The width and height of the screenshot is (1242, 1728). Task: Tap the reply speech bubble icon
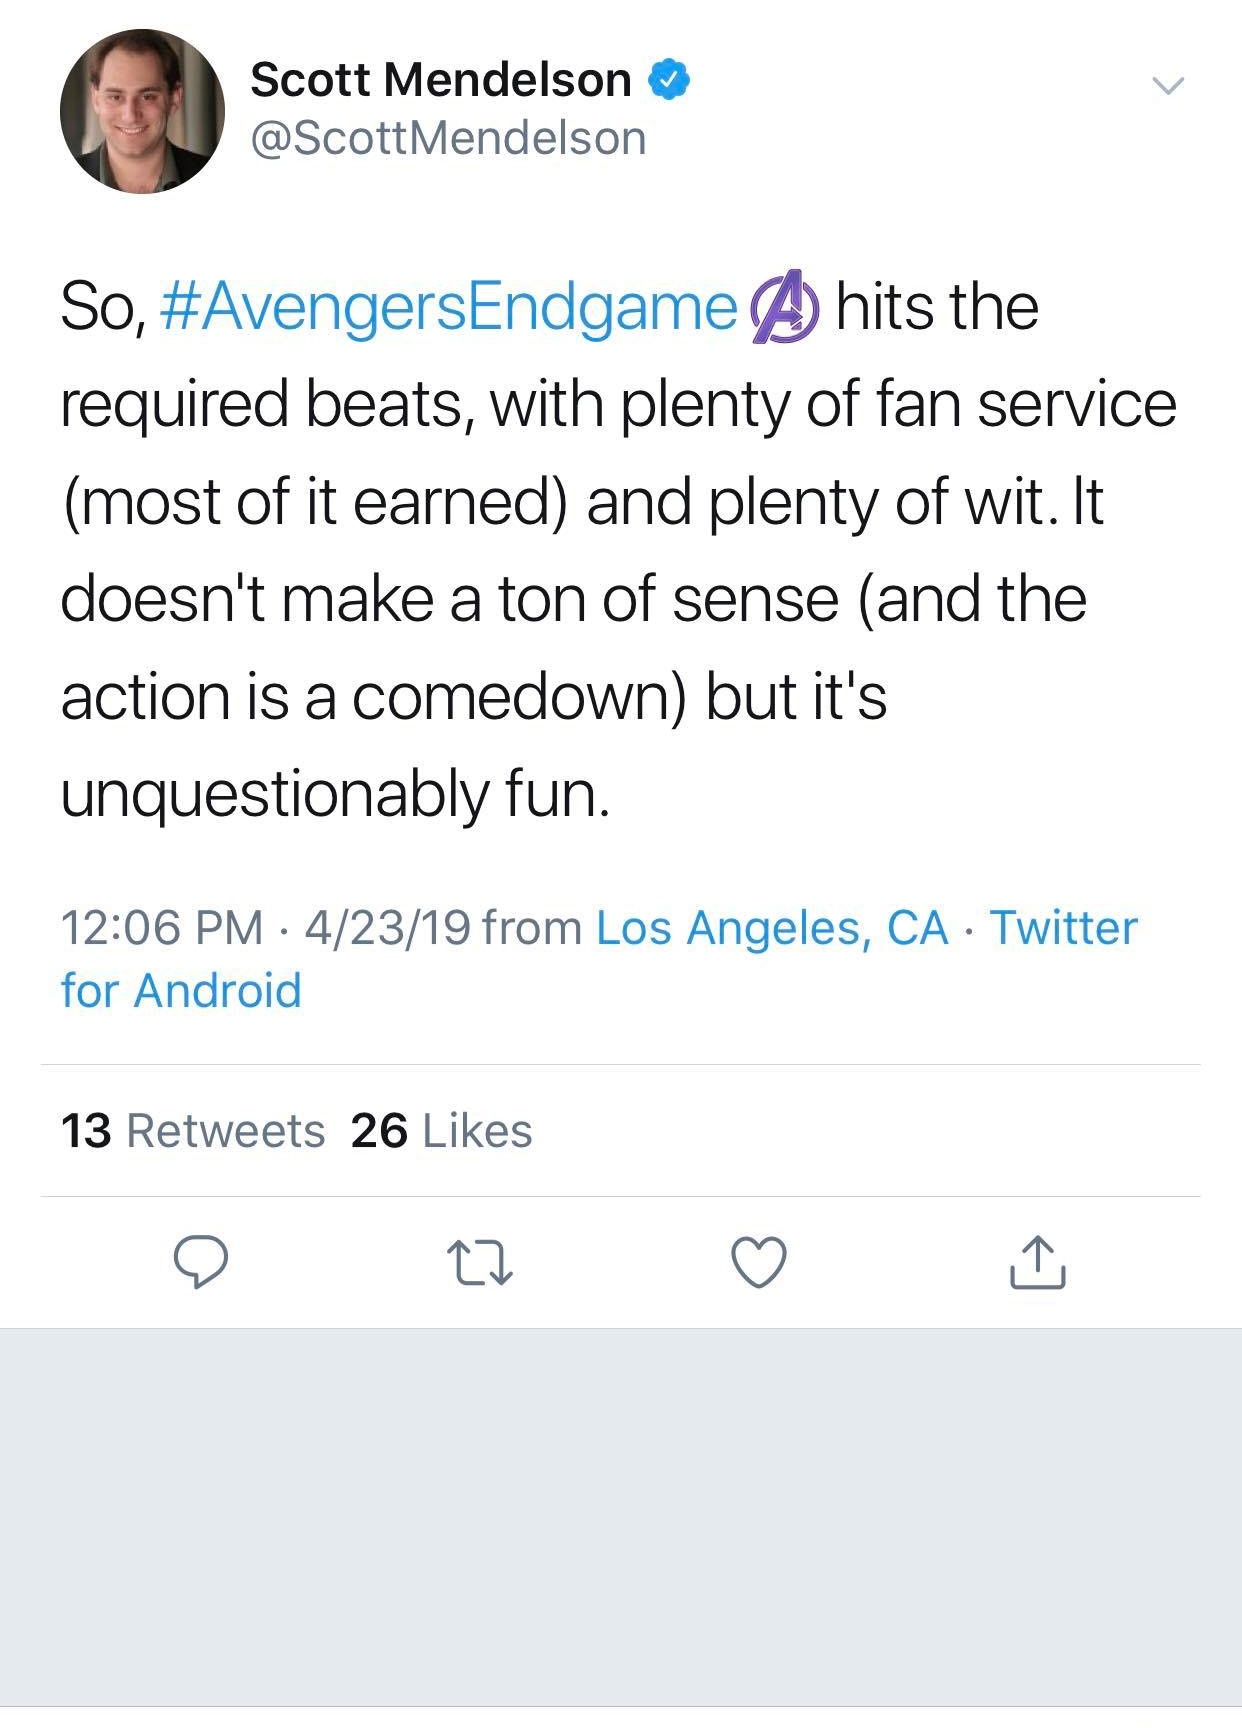pos(201,1262)
